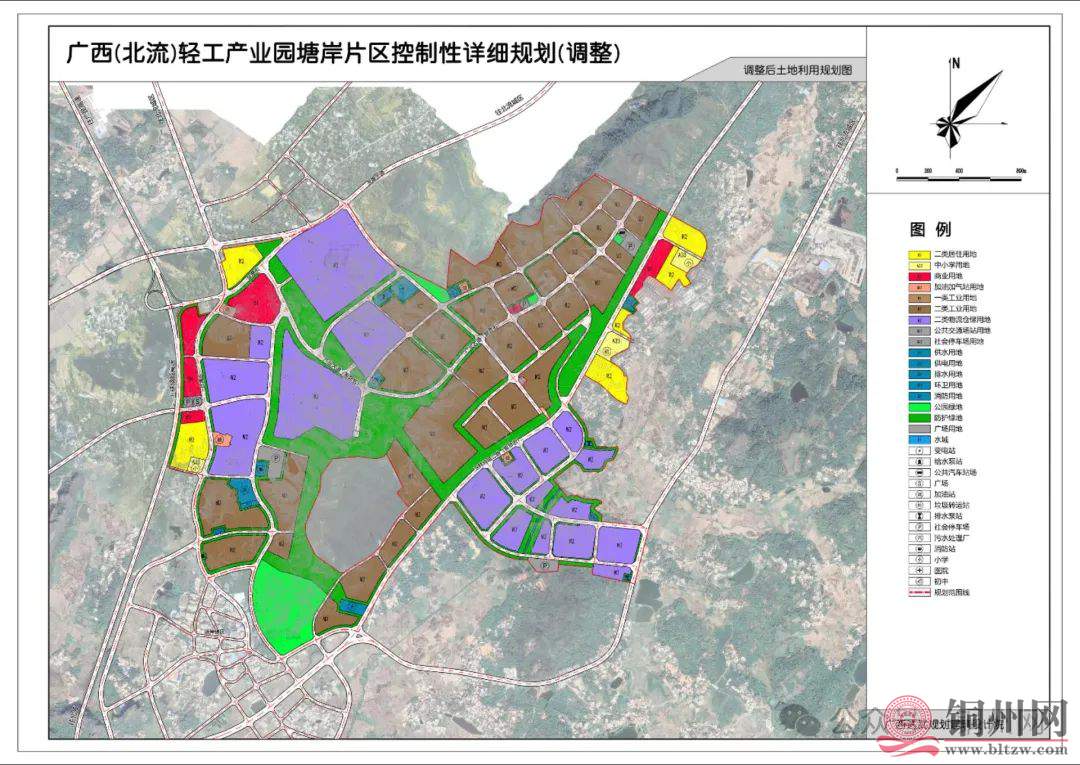The height and width of the screenshot is (765, 1080).
Task: Click the 变电站 symbol in the legend
Action: pyautogui.click(x=919, y=450)
